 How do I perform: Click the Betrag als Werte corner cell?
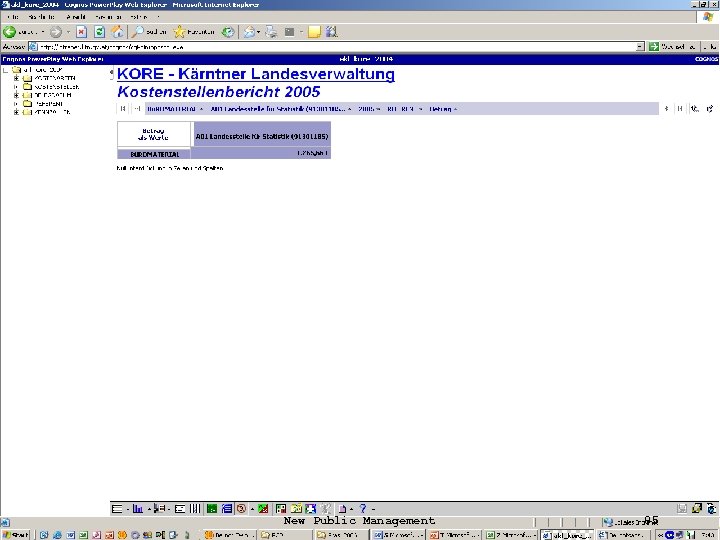coord(153,134)
